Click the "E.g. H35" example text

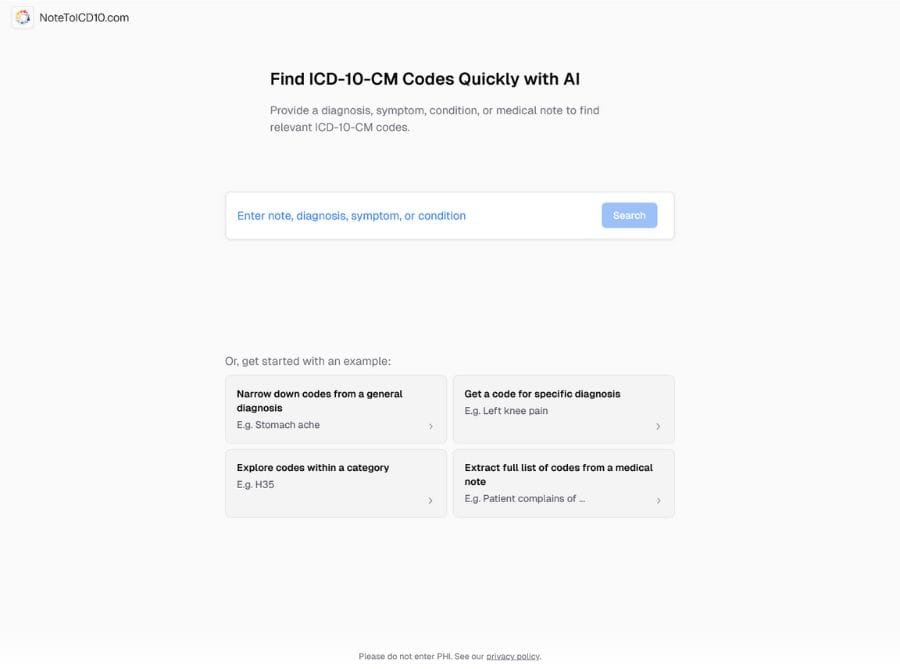point(255,485)
